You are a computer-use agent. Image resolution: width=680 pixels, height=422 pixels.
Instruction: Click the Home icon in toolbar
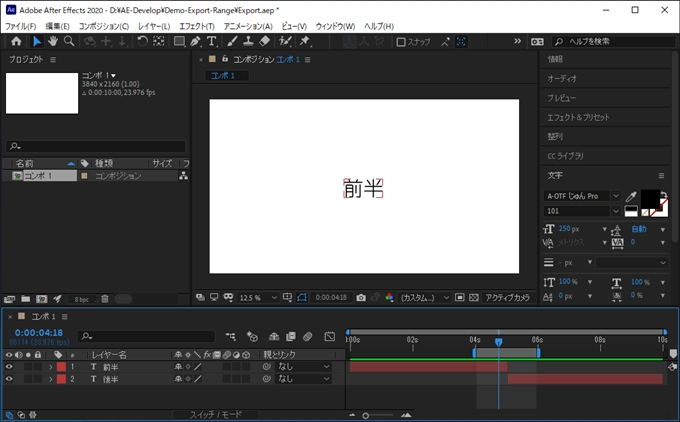point(16,41)
